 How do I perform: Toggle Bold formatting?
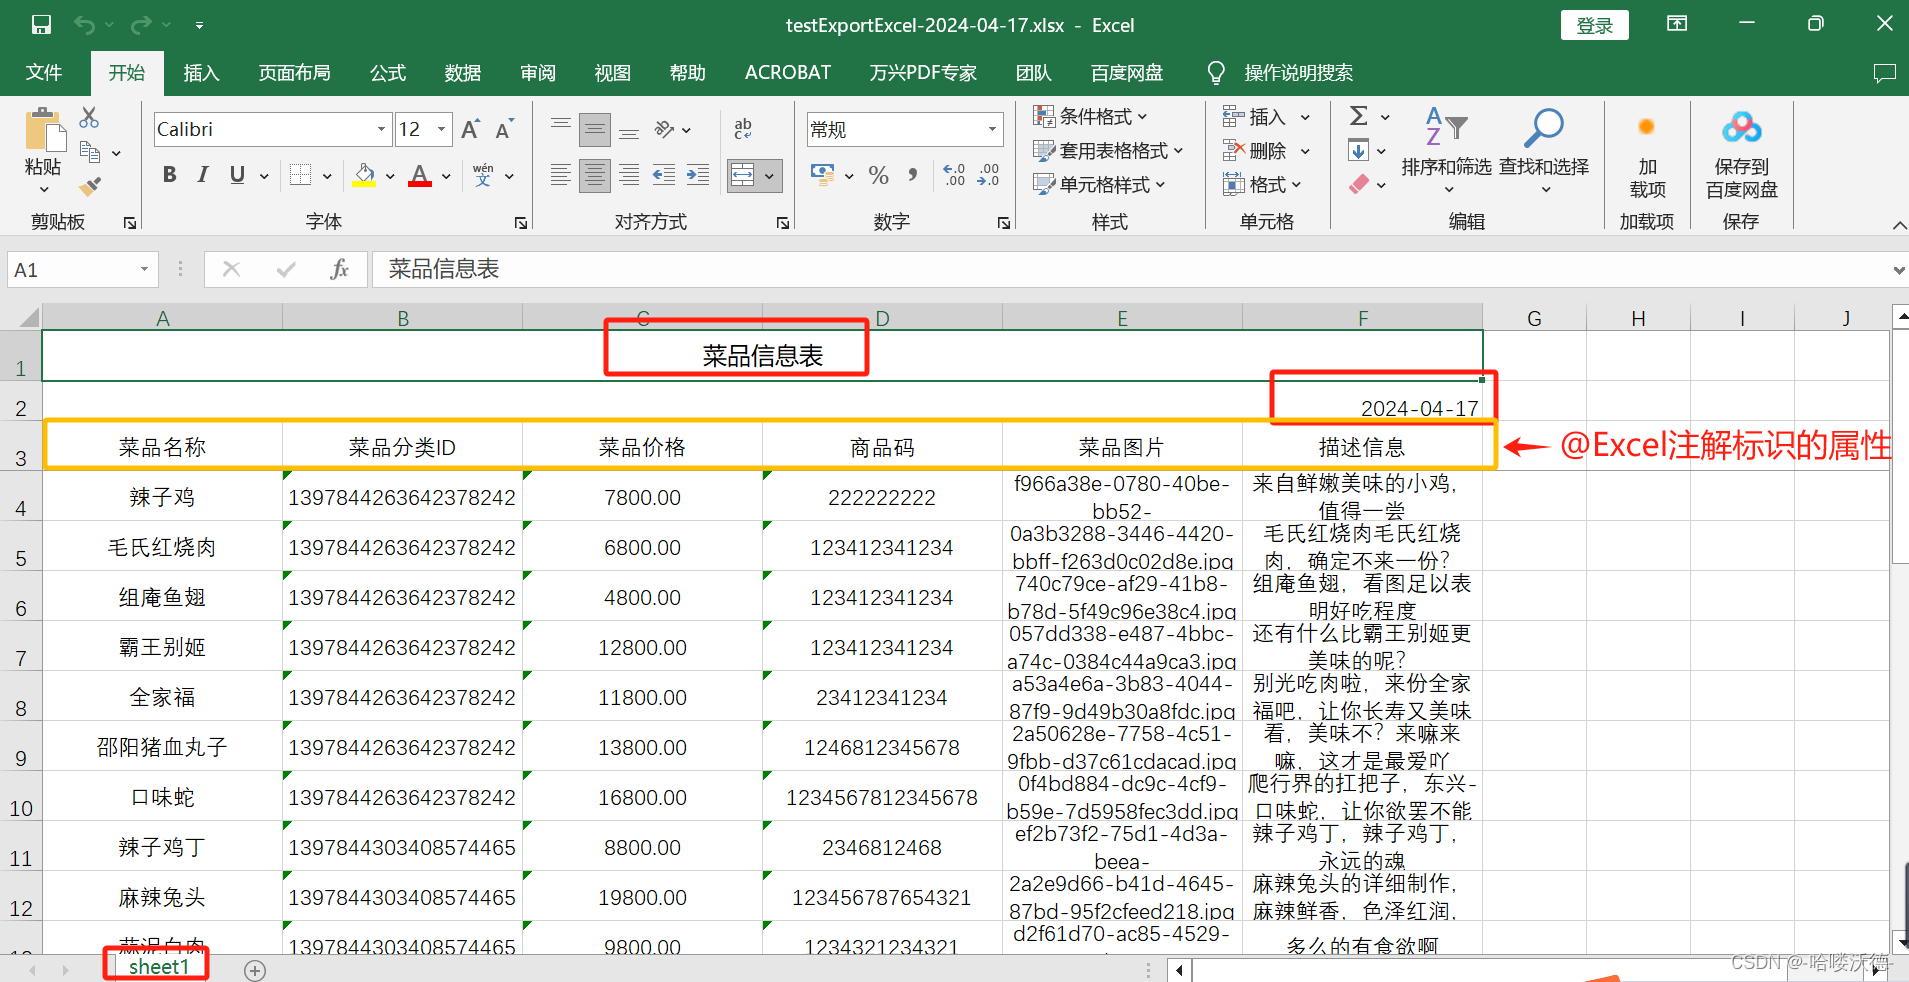[x=170, y=175]
